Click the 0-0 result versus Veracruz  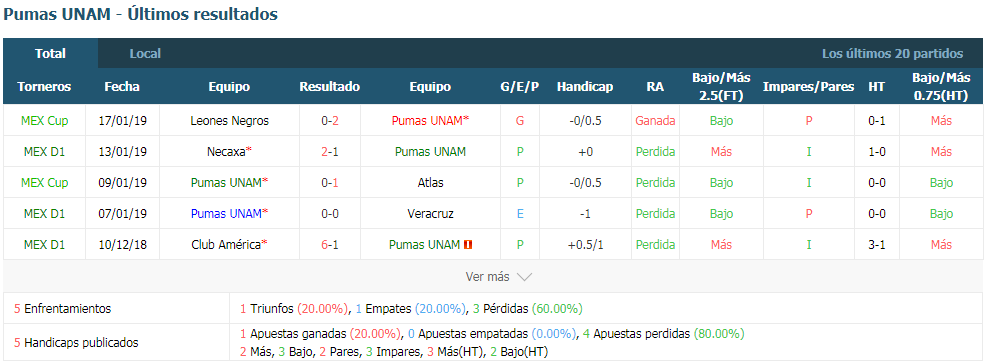(x=330, y=213)
